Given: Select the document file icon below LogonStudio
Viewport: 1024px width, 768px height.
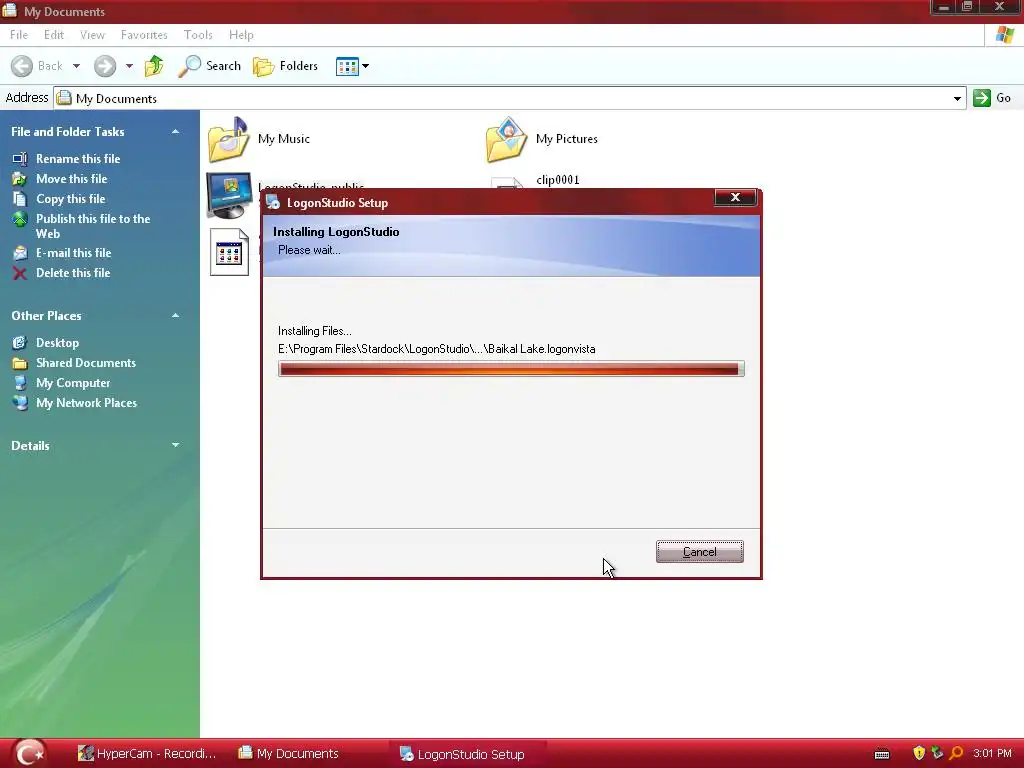Looking at the screenshot, I should coord(229,252).
